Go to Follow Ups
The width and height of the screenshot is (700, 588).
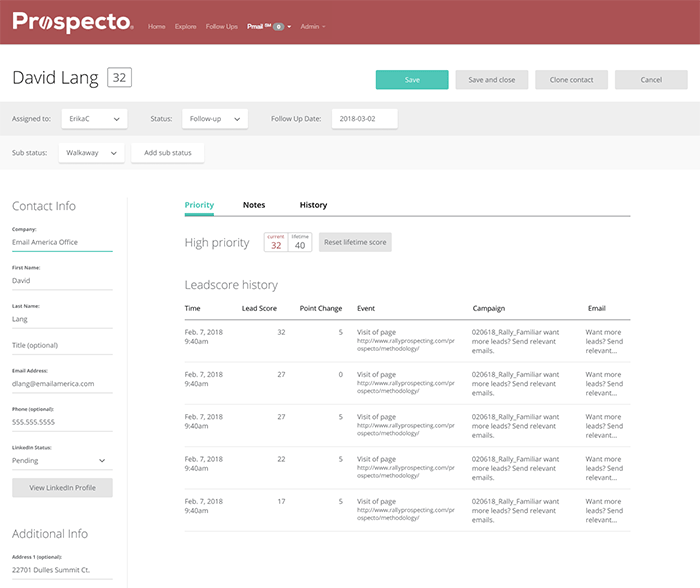coord(221,27)
